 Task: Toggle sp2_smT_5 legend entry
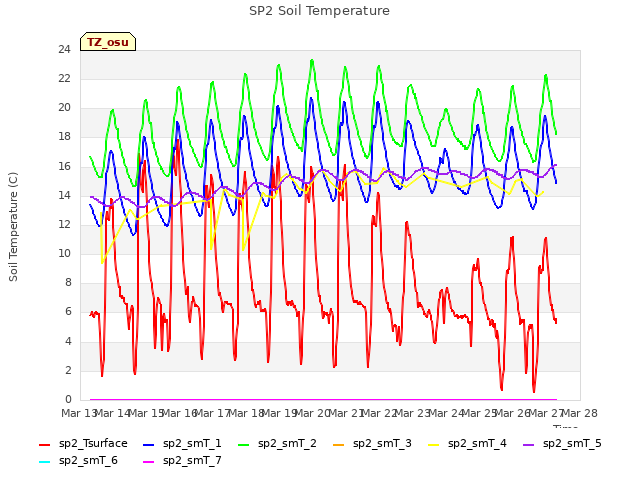pyautogui.click(x=562, y=444)
